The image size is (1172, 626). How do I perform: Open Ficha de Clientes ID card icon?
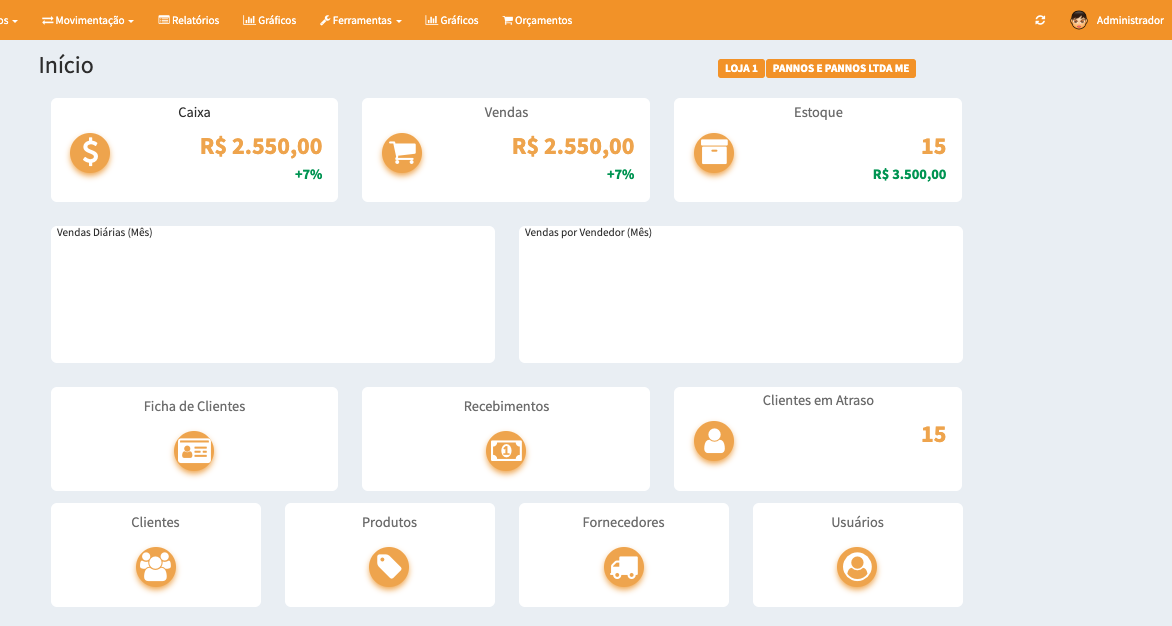[x=194, y=451]
